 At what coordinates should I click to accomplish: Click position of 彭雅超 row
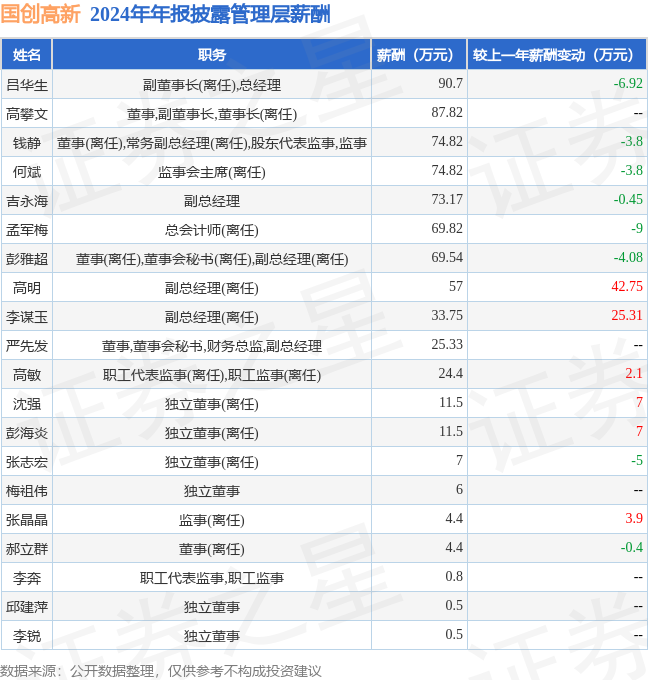[x=212, y=259]
